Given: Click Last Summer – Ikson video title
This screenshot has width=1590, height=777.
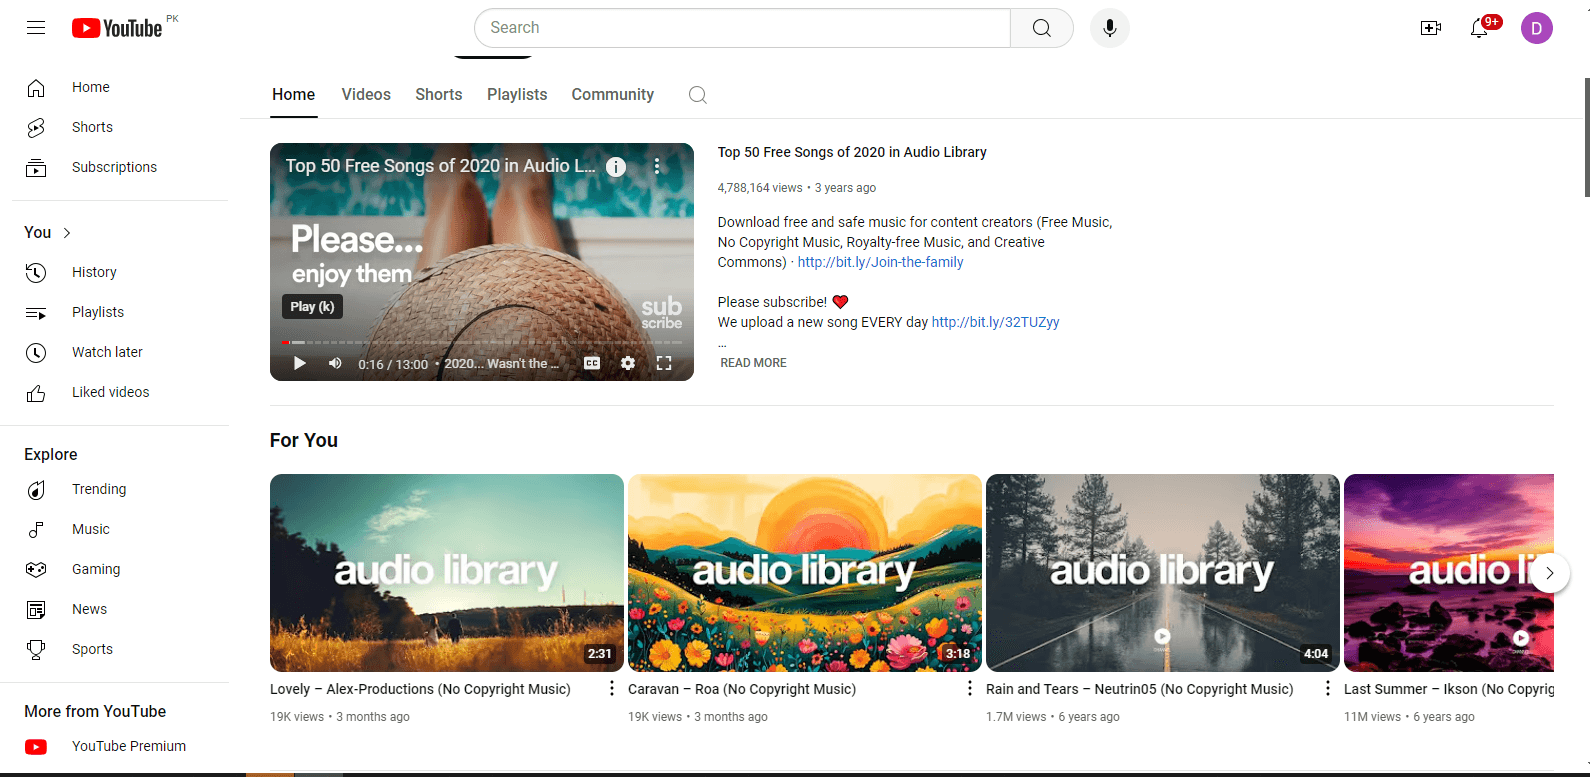Looking at the screenshot, I should [1449, 689].
